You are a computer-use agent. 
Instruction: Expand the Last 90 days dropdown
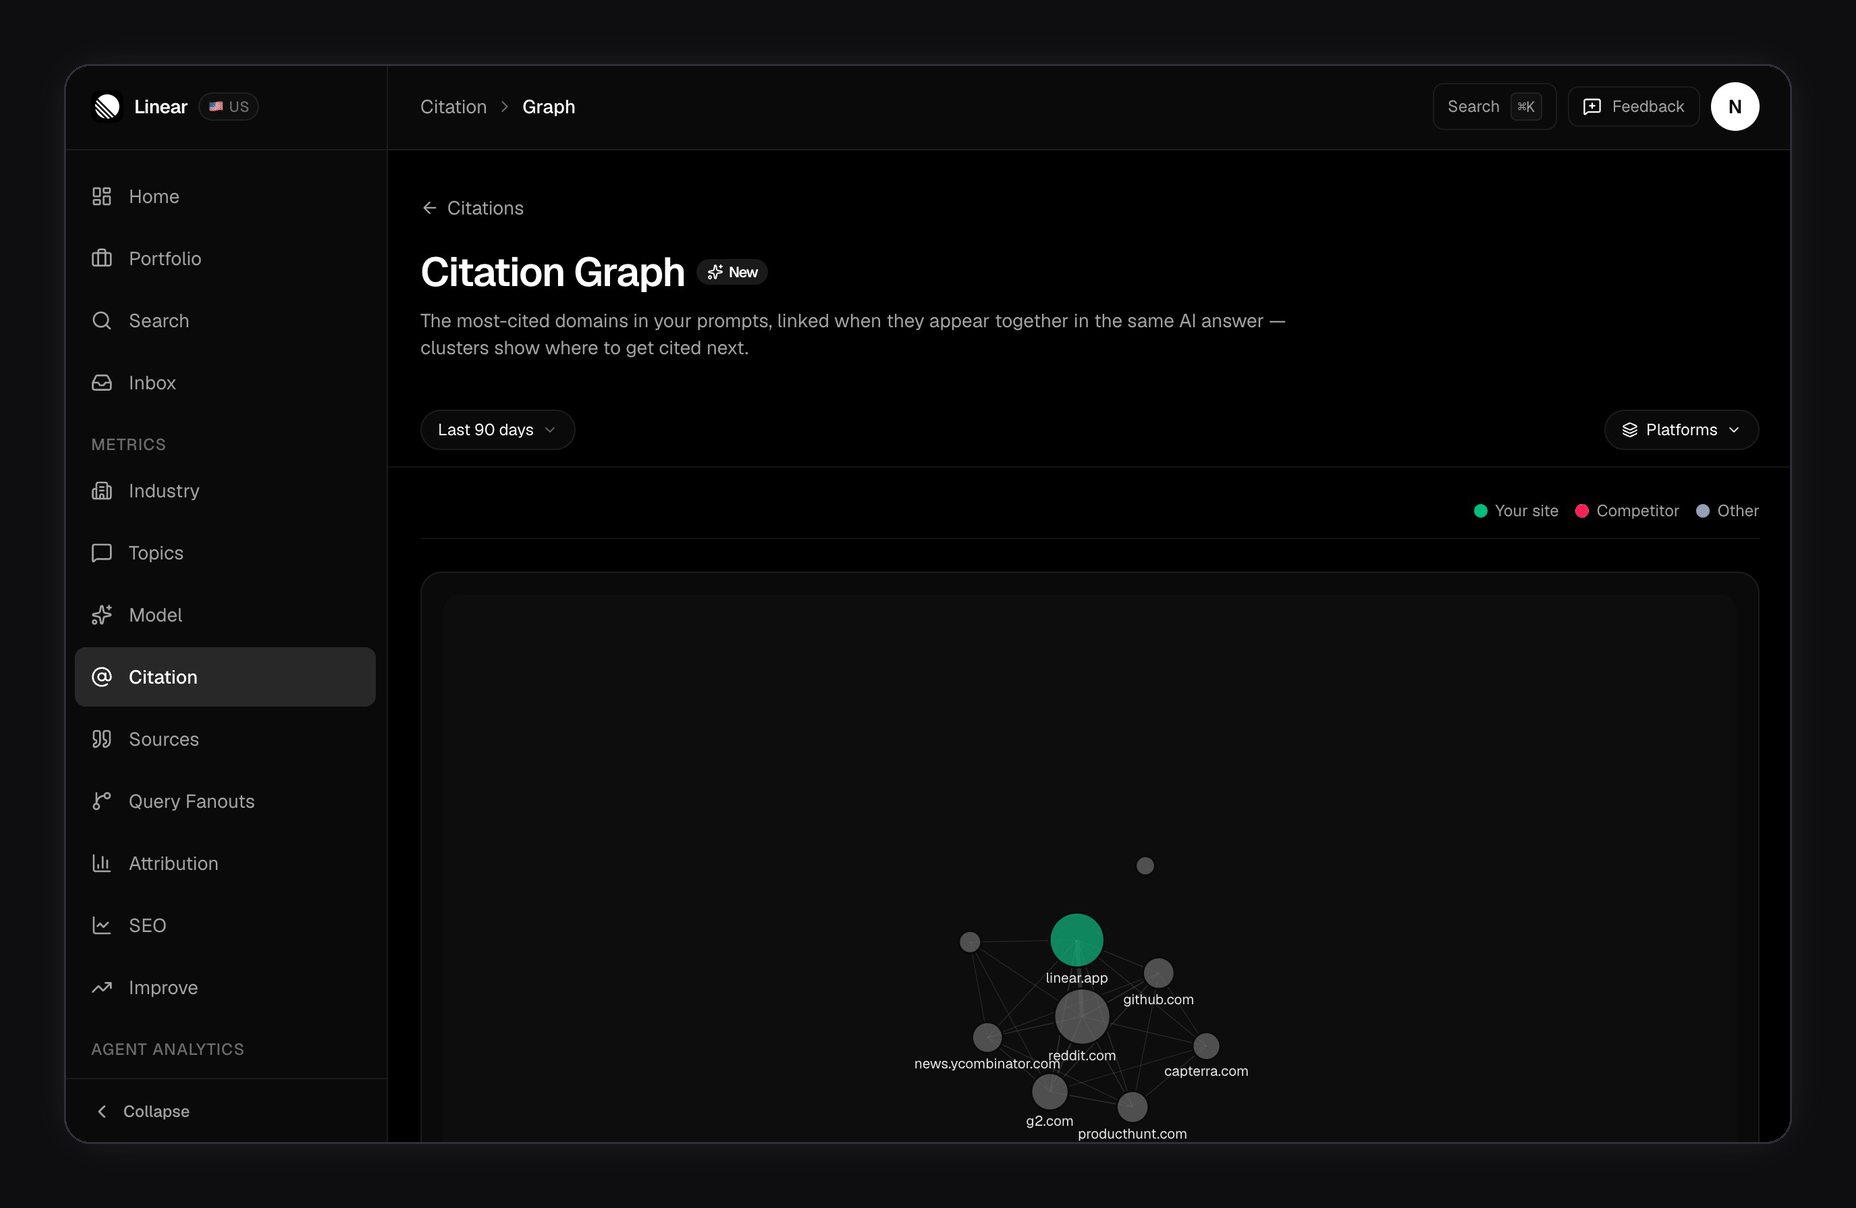(497, 430)
